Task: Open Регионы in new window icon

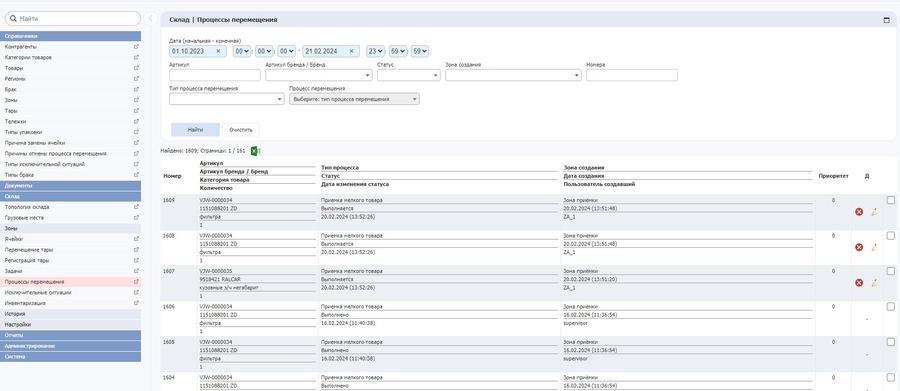Action: point(136,79)
